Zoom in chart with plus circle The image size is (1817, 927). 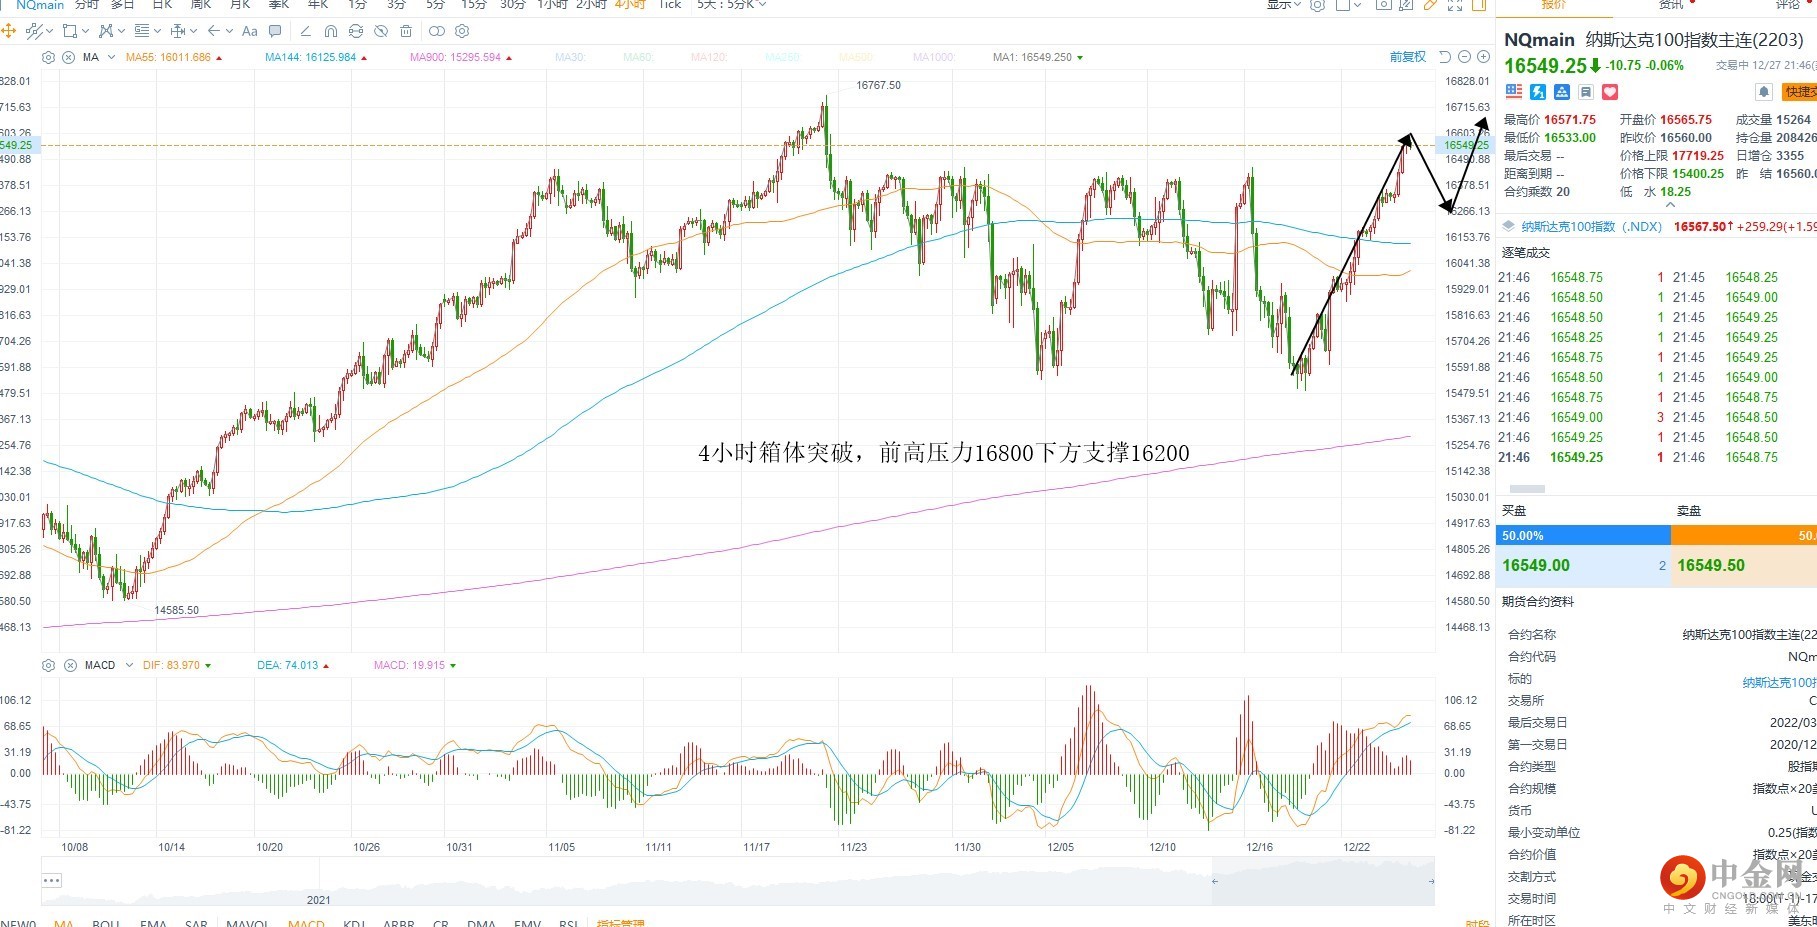click(1483, 57)
